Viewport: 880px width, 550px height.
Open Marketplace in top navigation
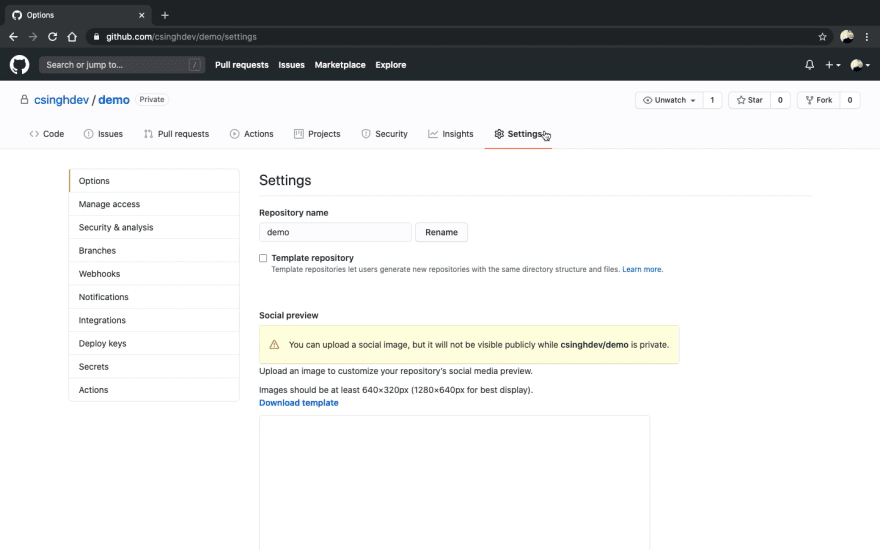[340, 65]
